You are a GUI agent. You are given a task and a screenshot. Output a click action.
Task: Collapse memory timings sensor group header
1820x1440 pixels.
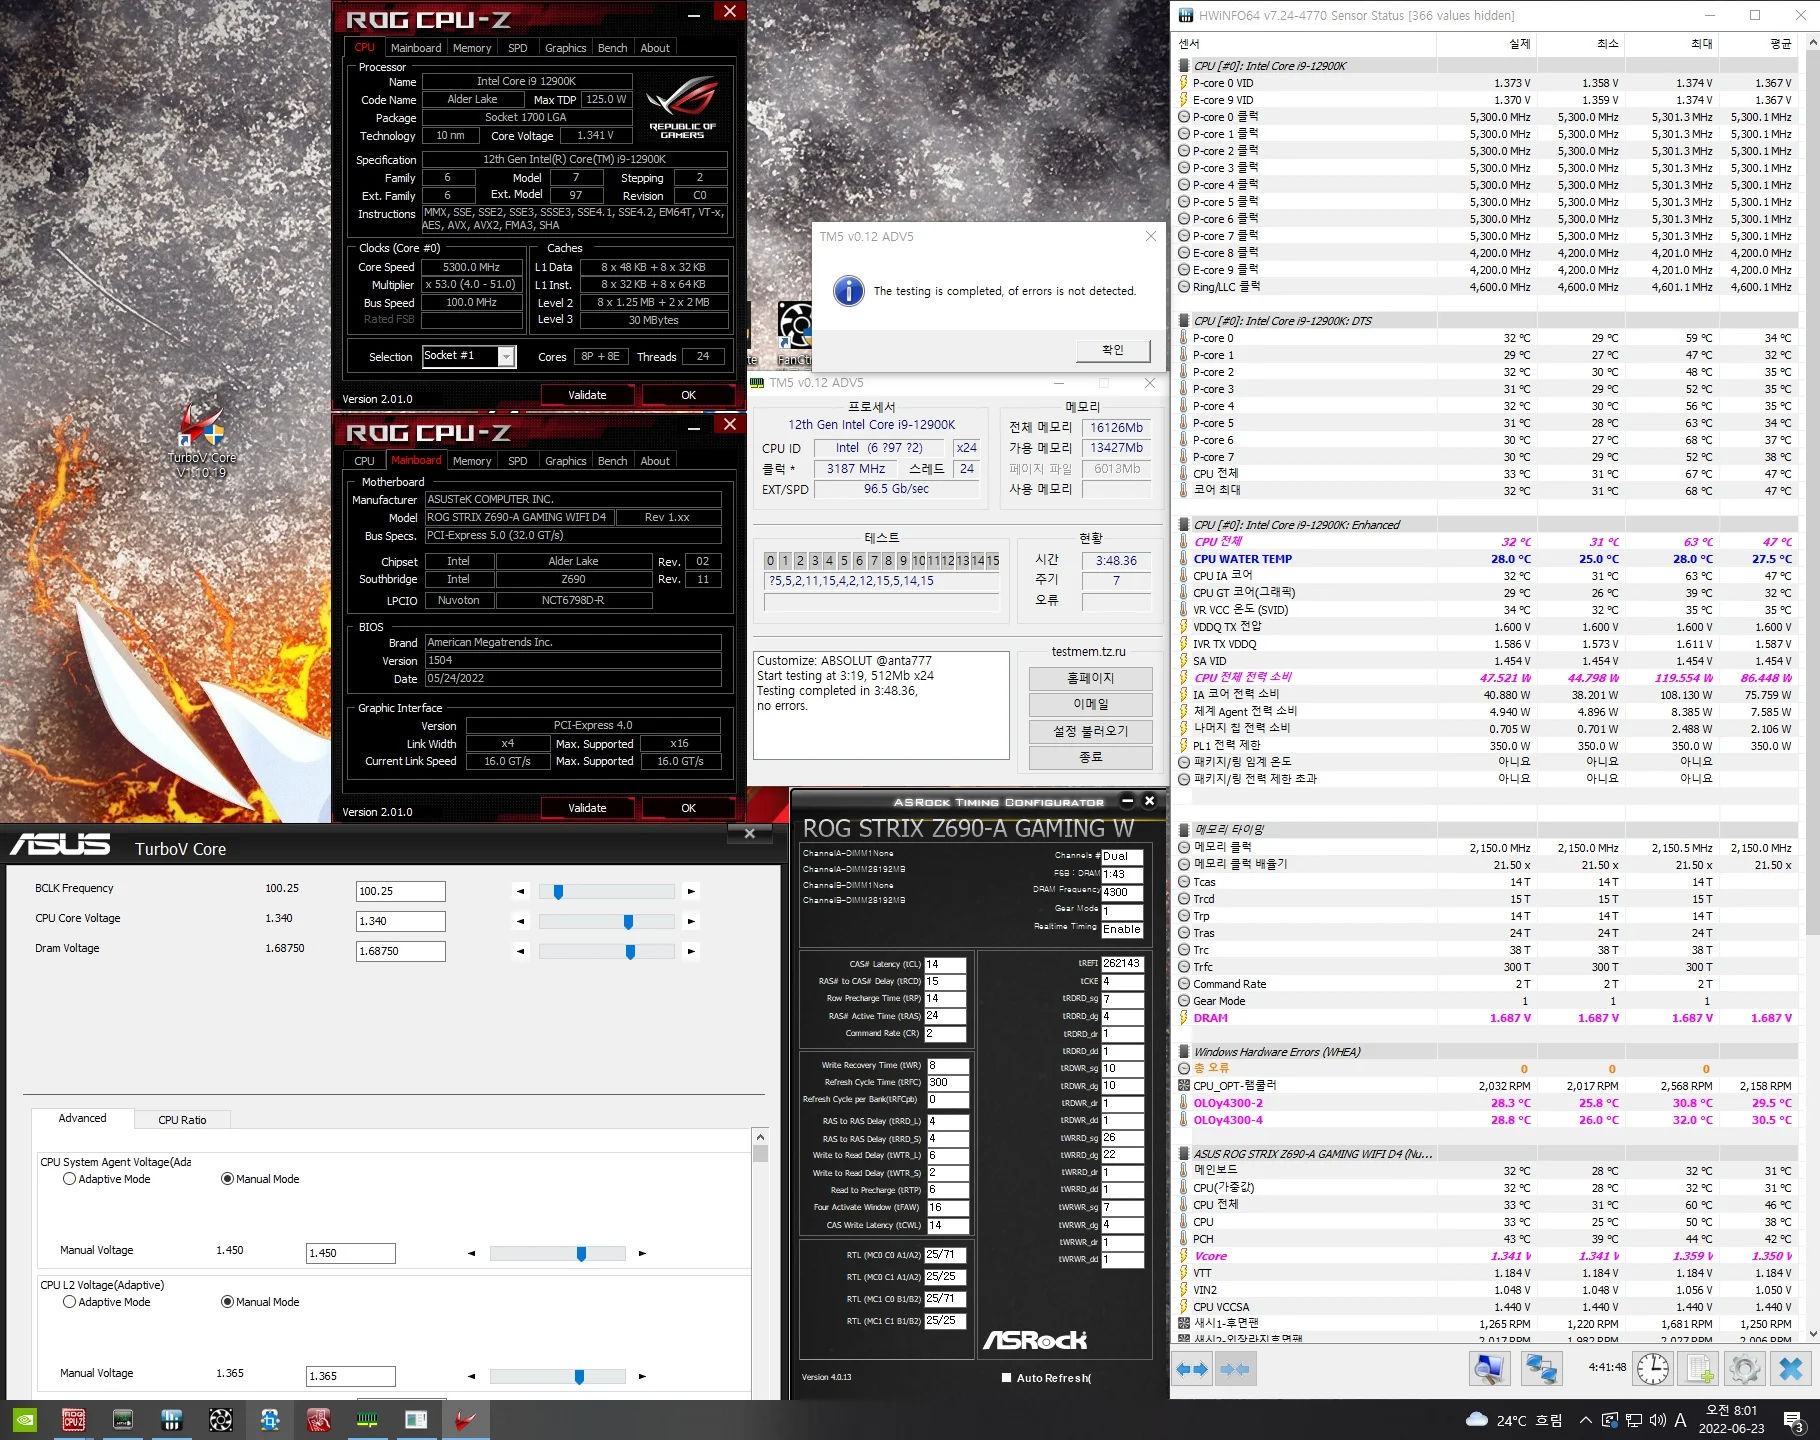pos(1184,830)
